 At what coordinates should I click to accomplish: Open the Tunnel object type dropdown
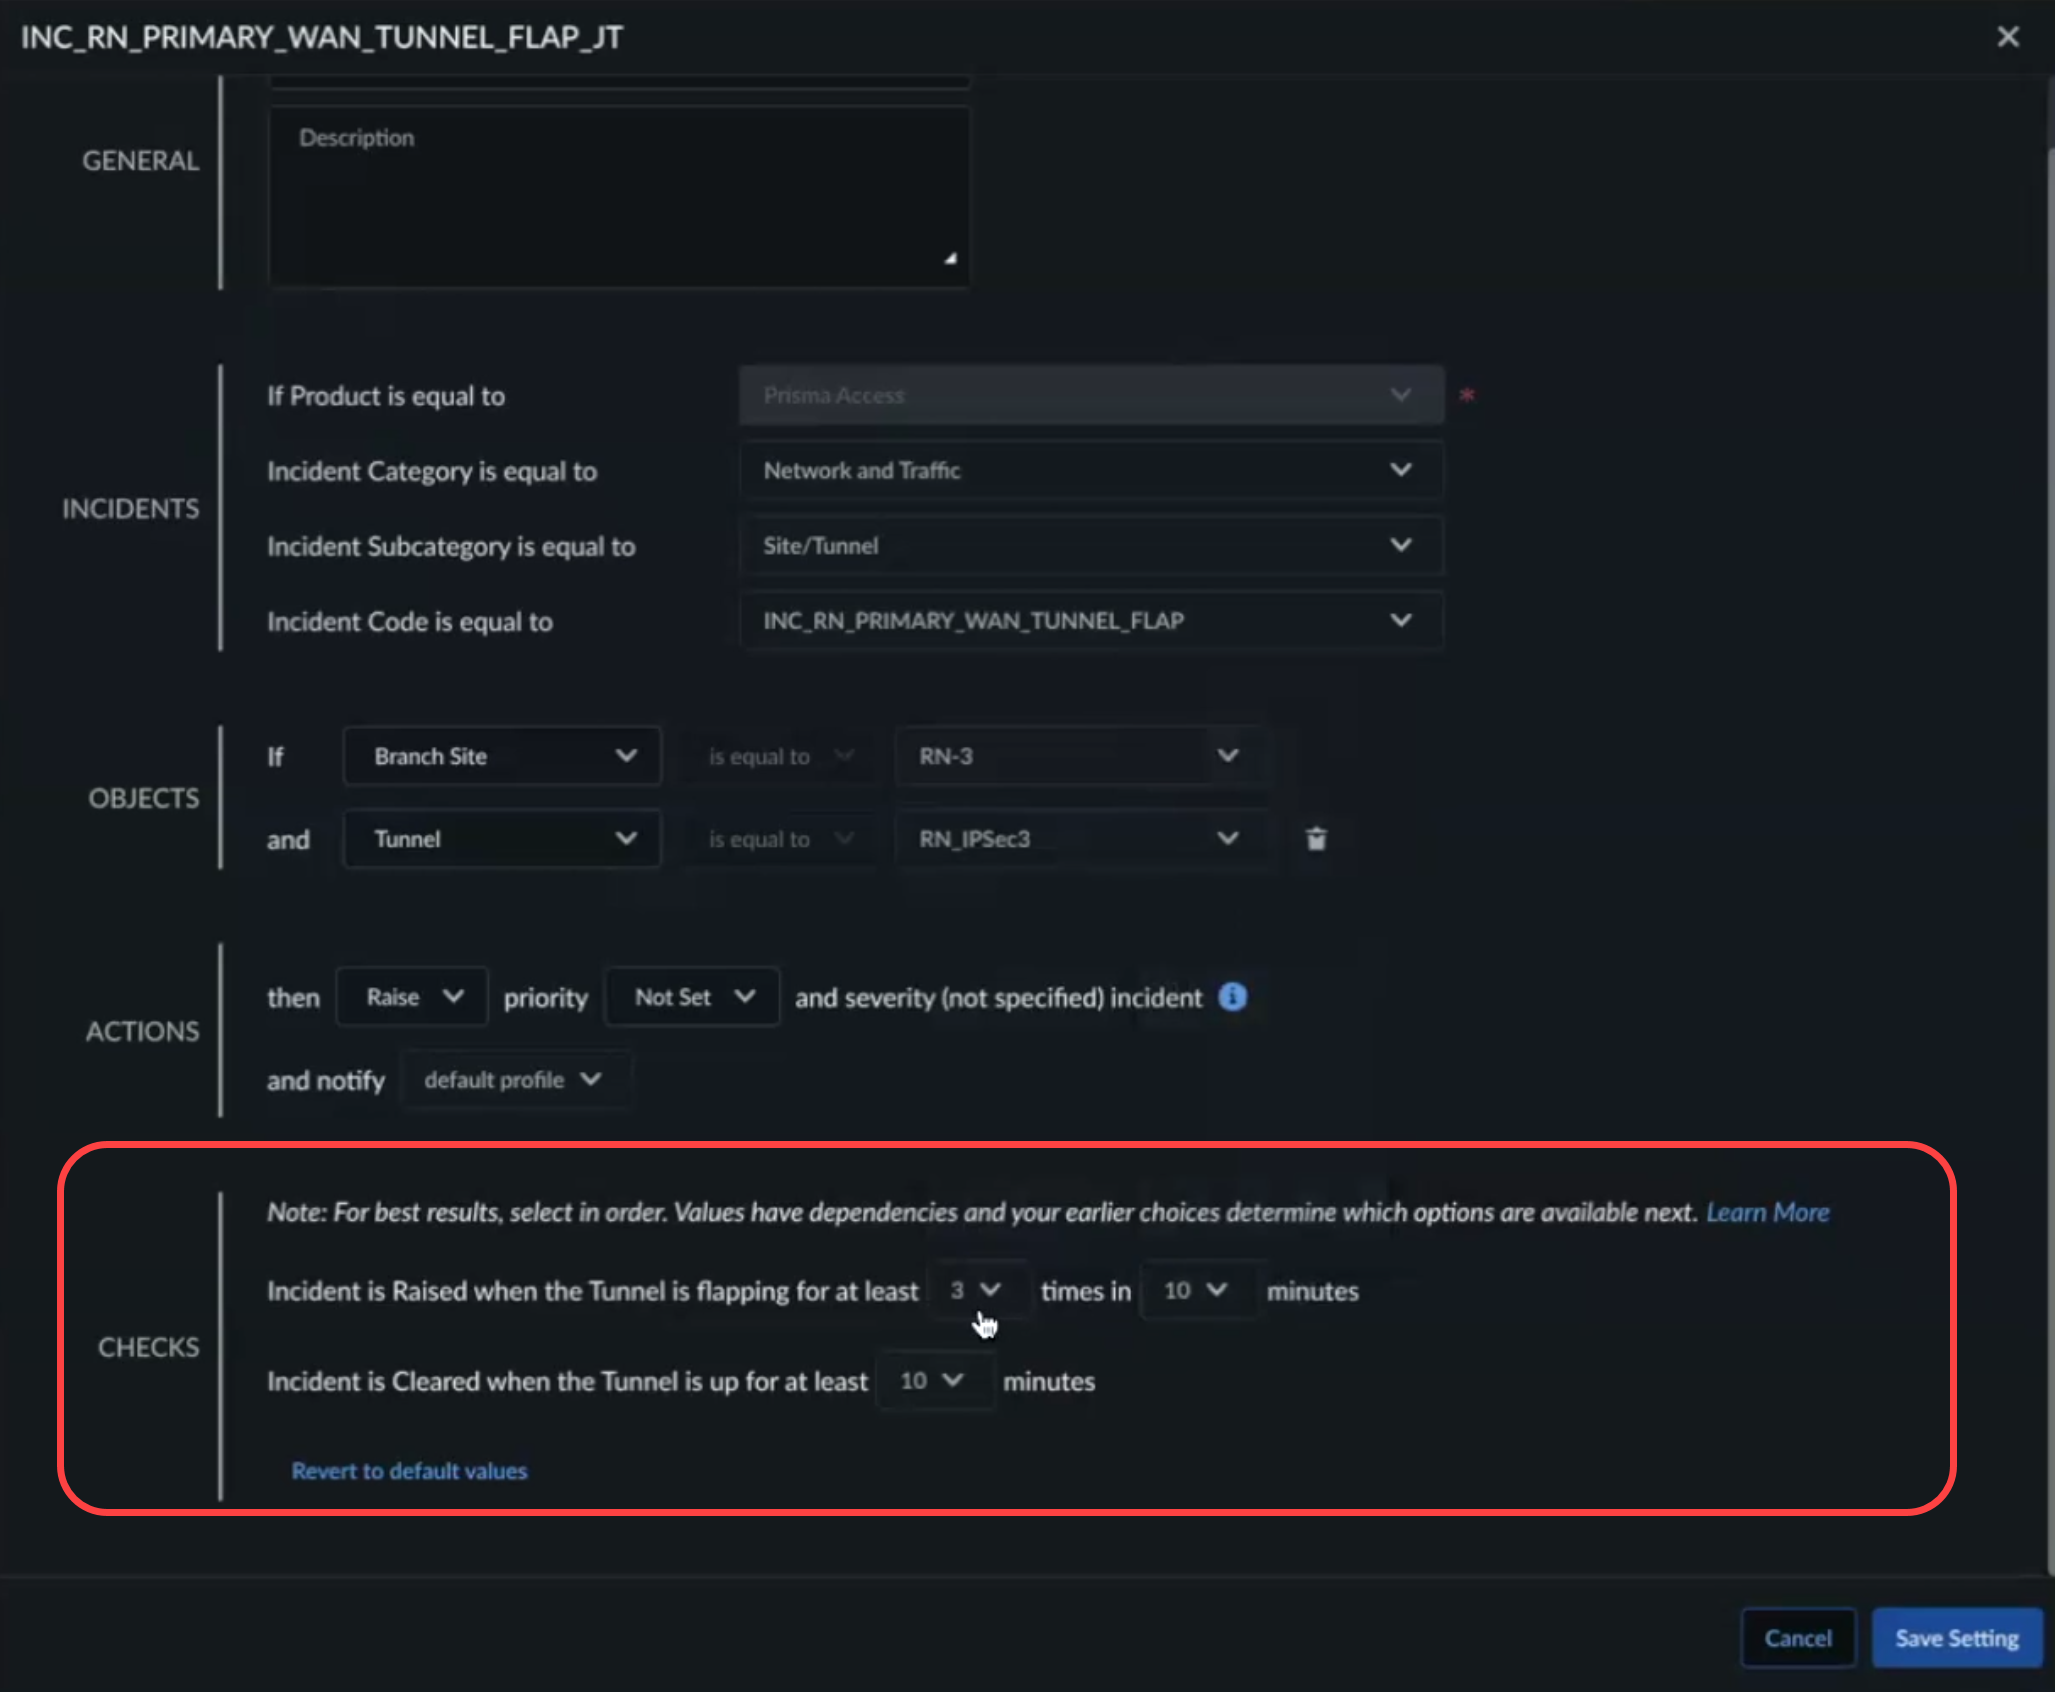pos(502,839)
